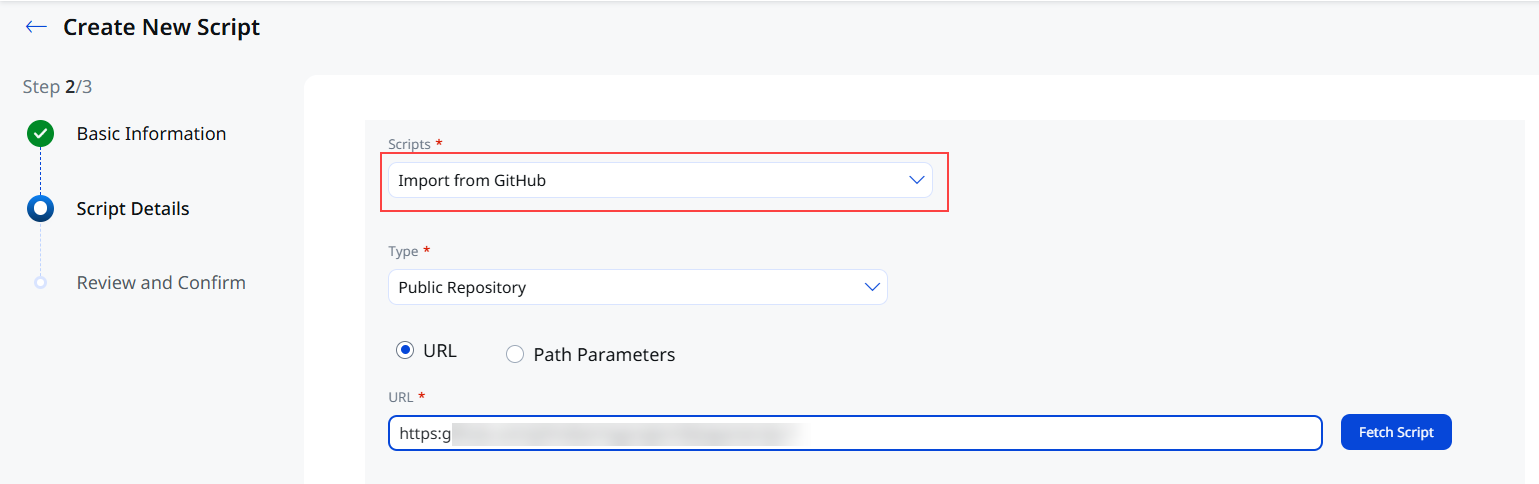Click the Script Details step circle icon
This screenshot has height=484, width=1539.
40,209
